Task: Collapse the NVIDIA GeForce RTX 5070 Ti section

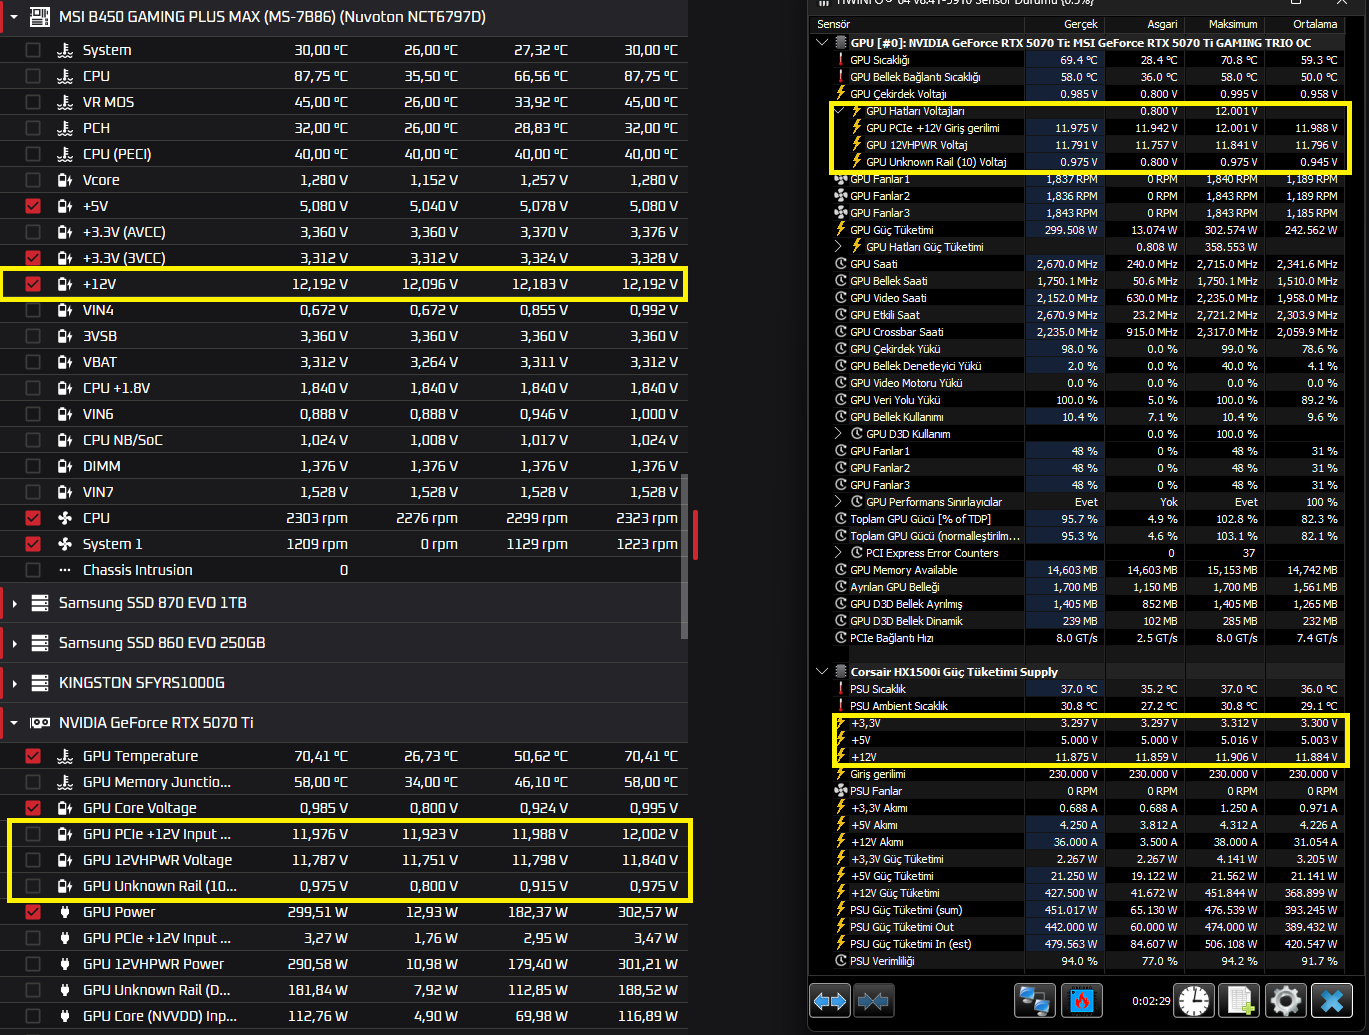Action: coord(14,723)
